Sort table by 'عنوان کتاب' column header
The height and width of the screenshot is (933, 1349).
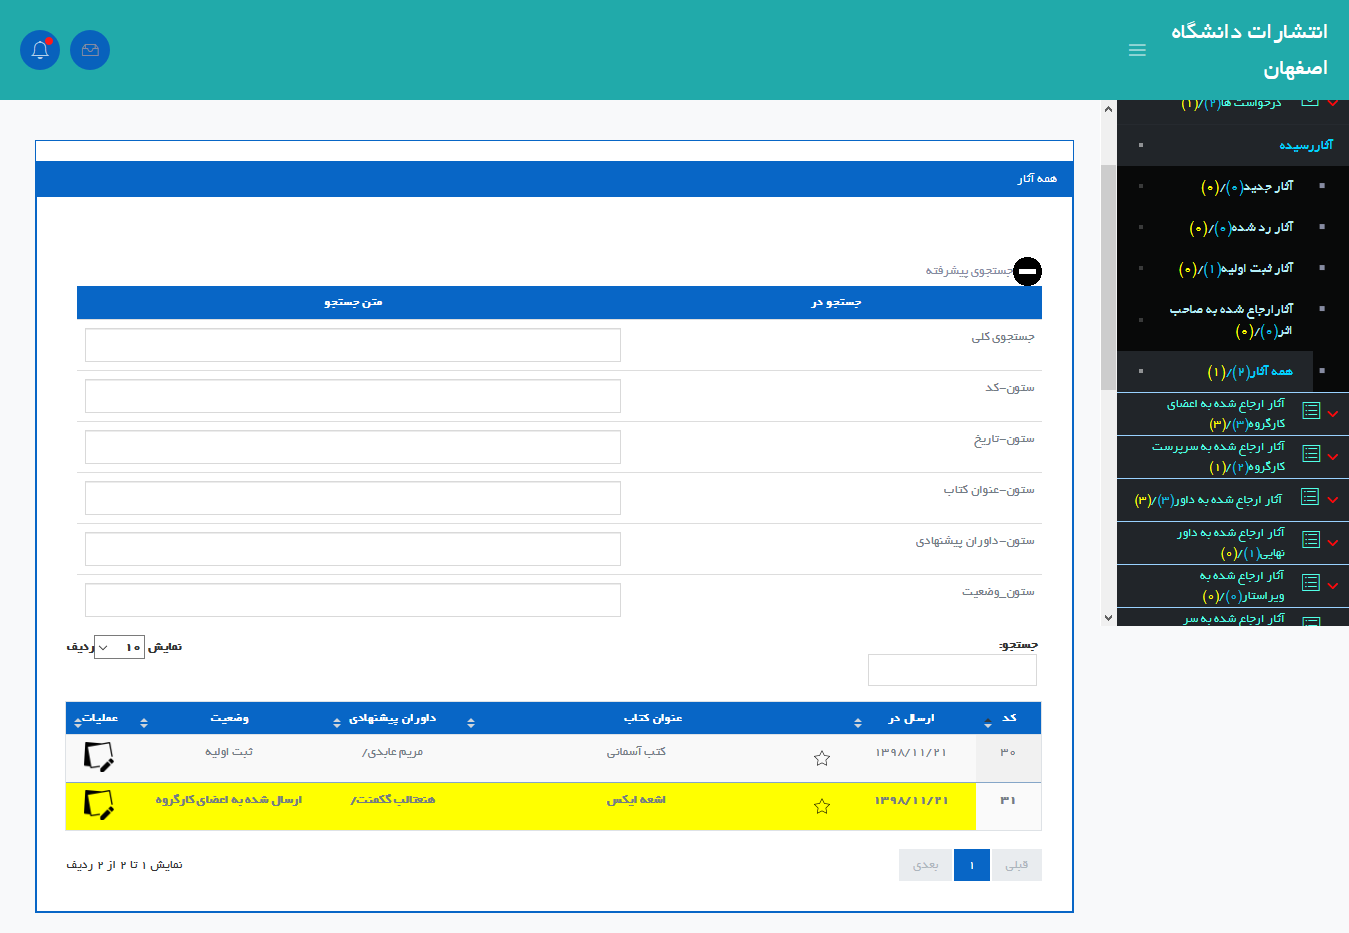click(652, 718)
